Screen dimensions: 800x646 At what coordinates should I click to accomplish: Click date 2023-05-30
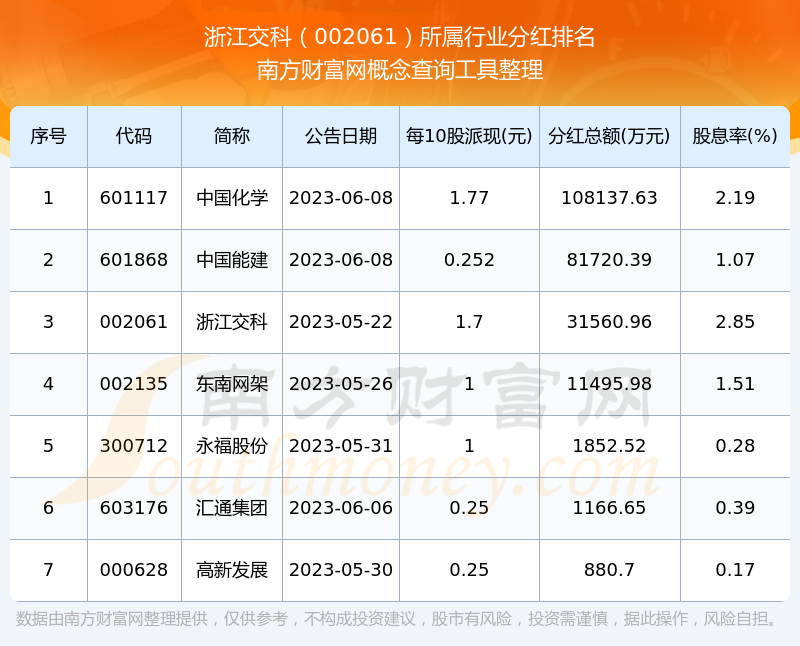coord(341,570)
